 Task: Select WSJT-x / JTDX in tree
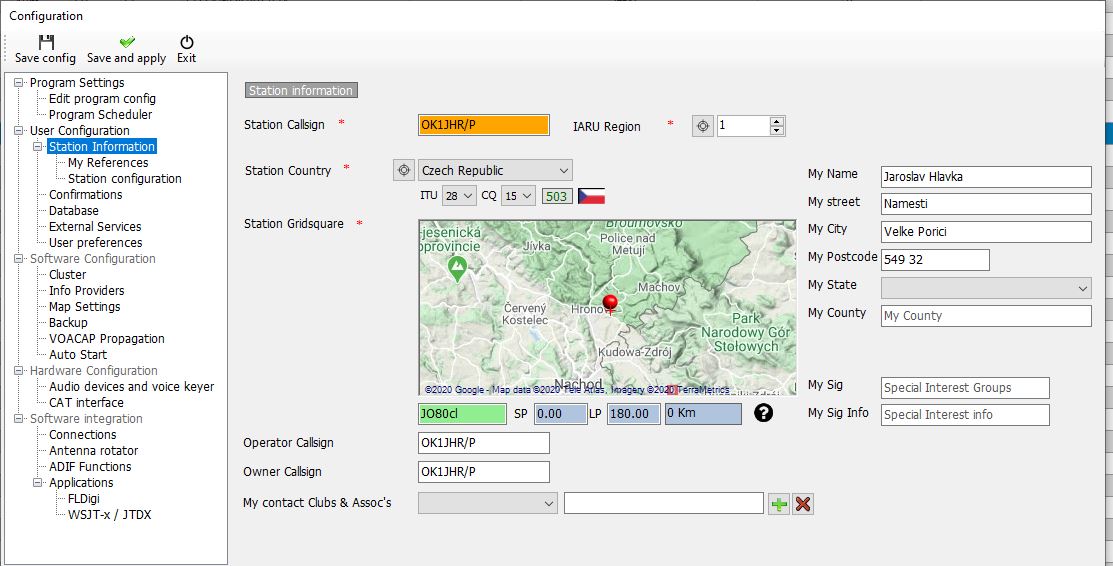click(x=109, y=515)
